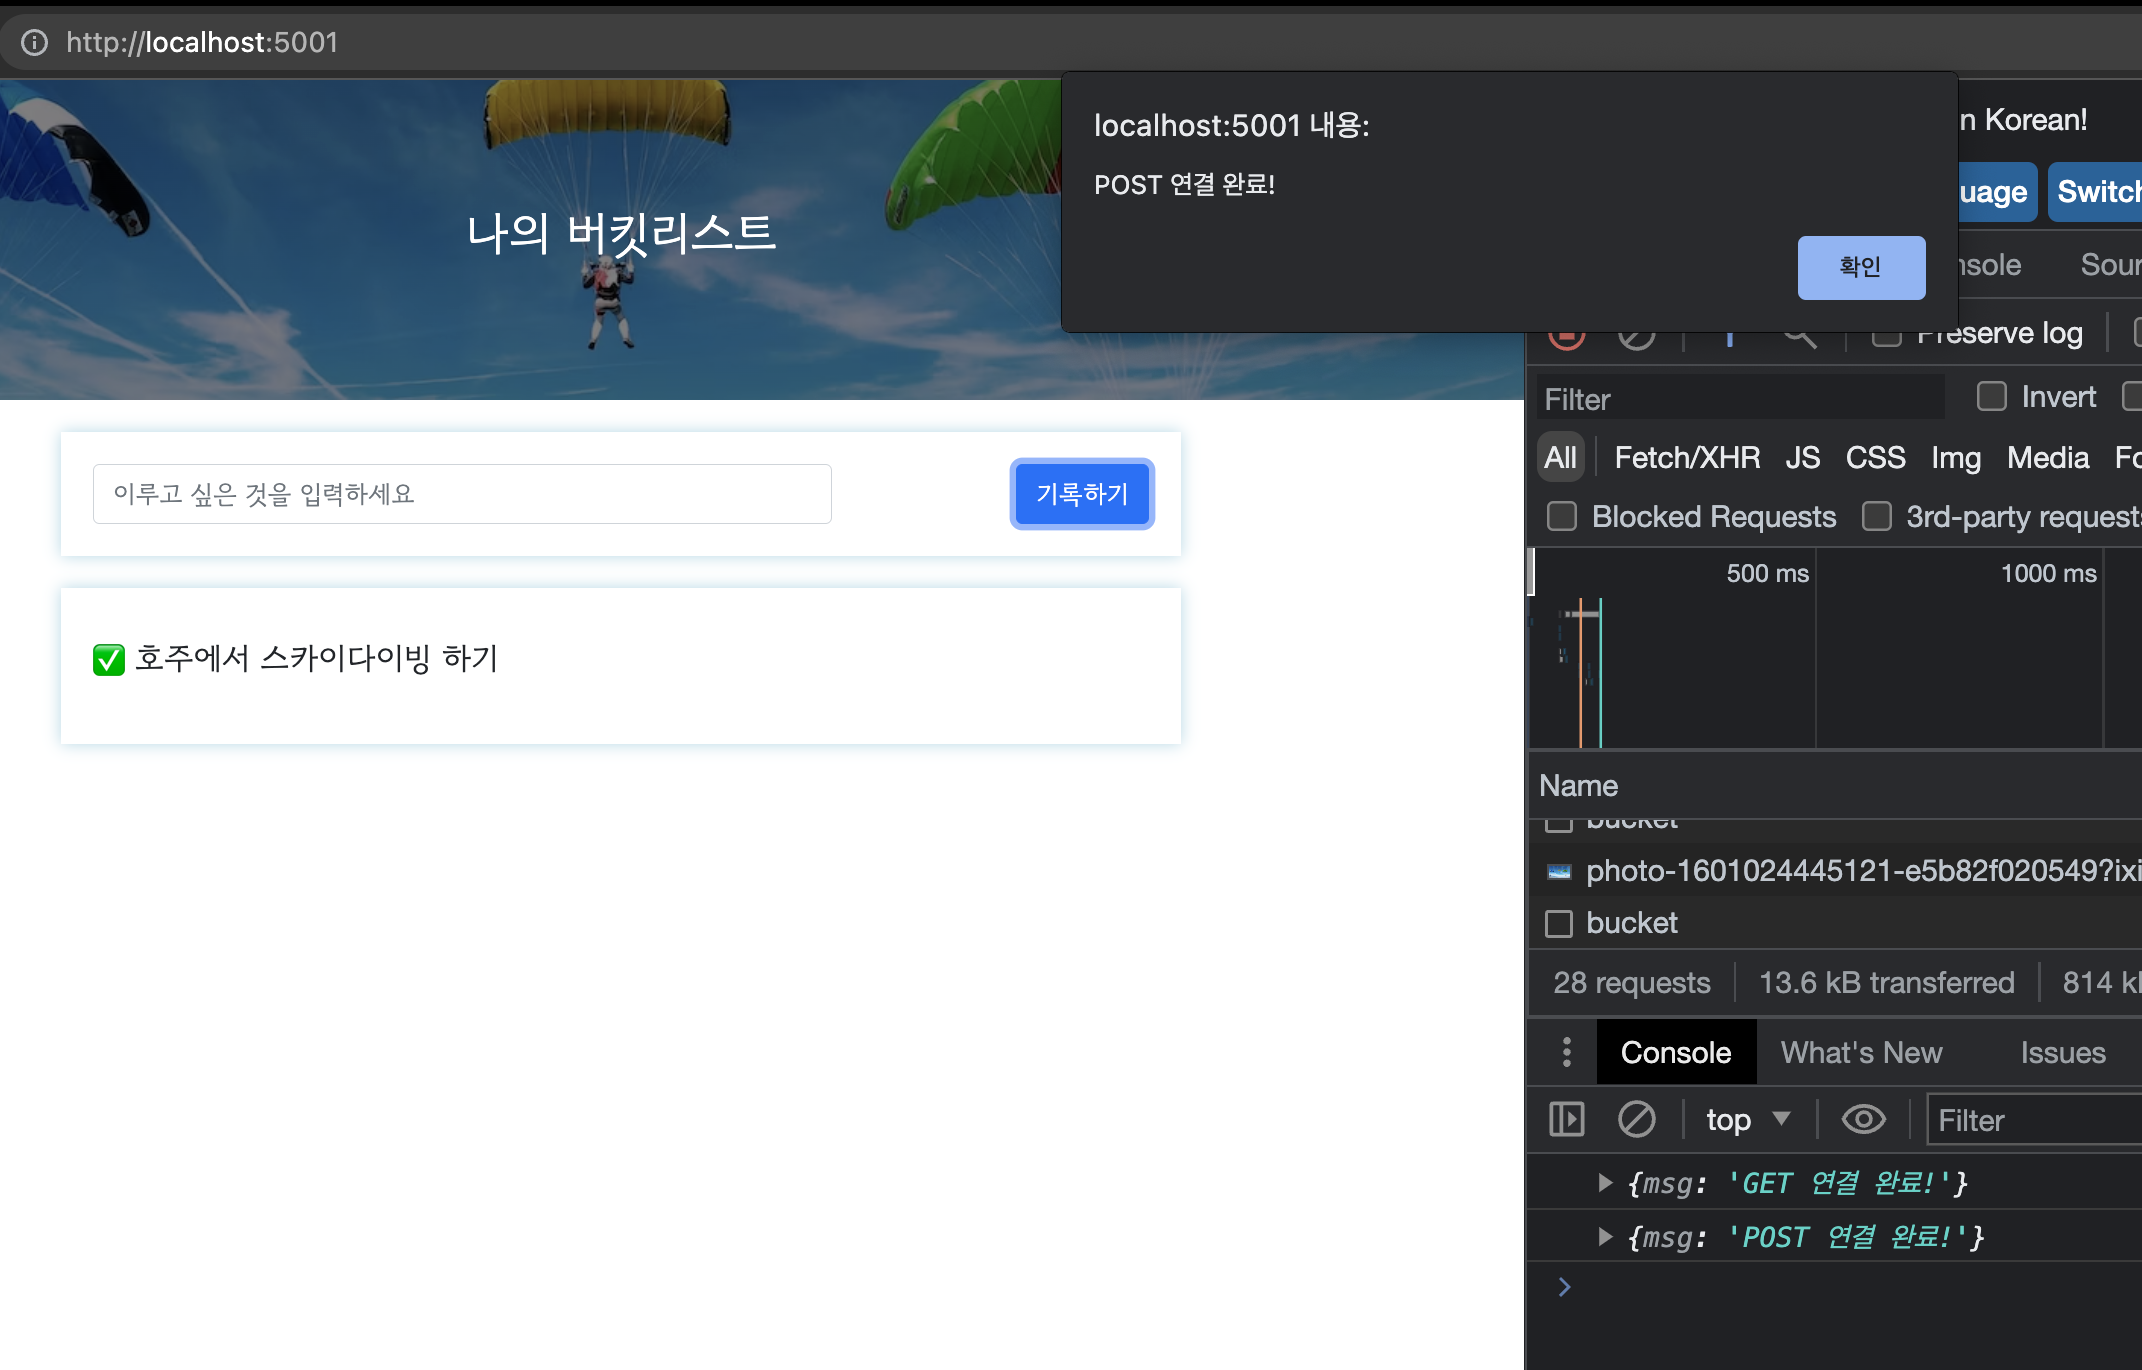2142x1370 pixels.
Task: Click the console sidebar toggle icon
Action: click(1566, 1119)
